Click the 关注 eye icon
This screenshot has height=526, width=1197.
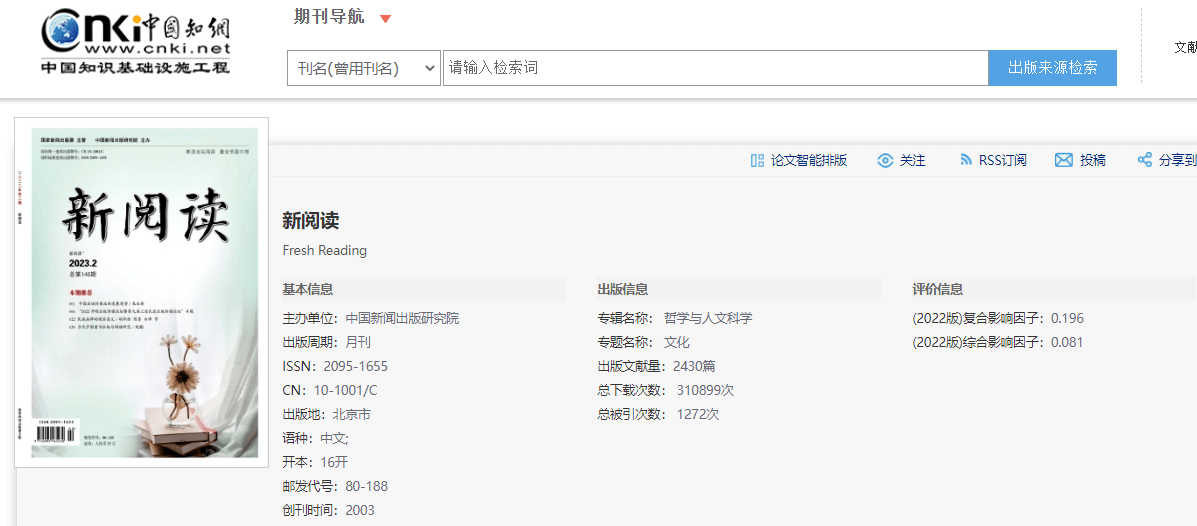885,160
